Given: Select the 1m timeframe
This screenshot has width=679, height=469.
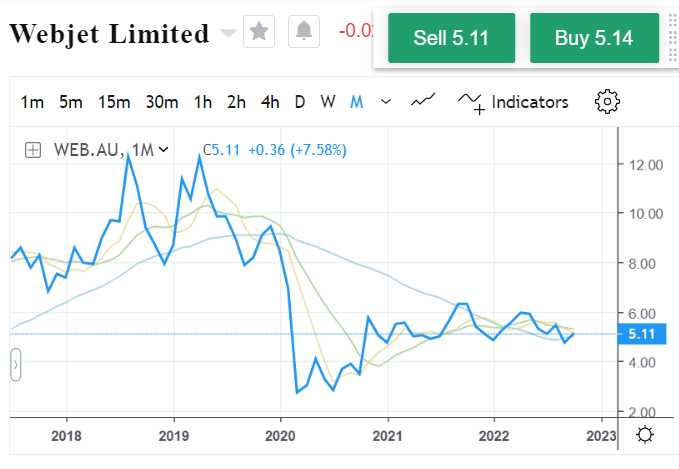Looking at the screenshot, I should click(32, 103).
